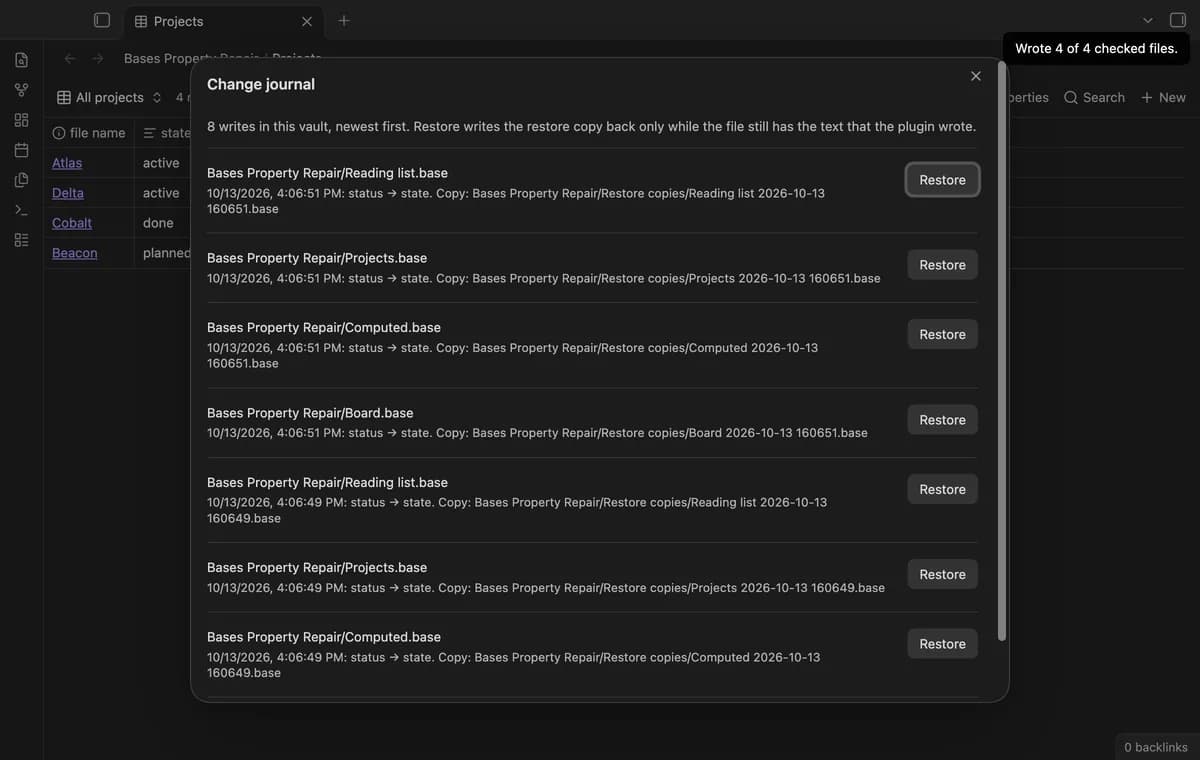Click Board entry details mentioning 'Board 2026-10-13 160651.base'
Image resolution: width=1200 pixels, height=760 pixels.
pos(537,433)
